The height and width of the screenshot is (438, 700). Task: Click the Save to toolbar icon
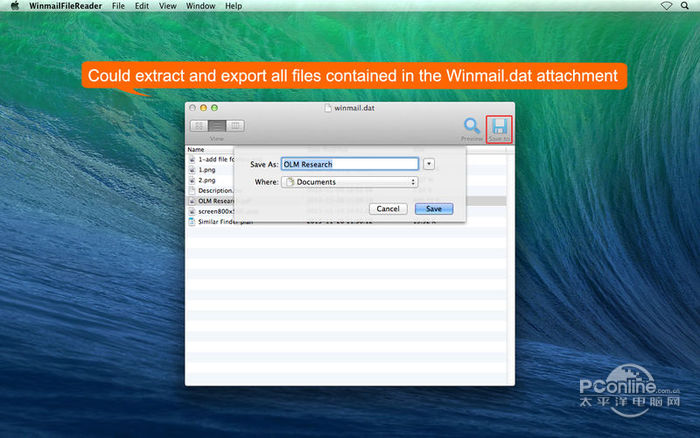point(498,128)
